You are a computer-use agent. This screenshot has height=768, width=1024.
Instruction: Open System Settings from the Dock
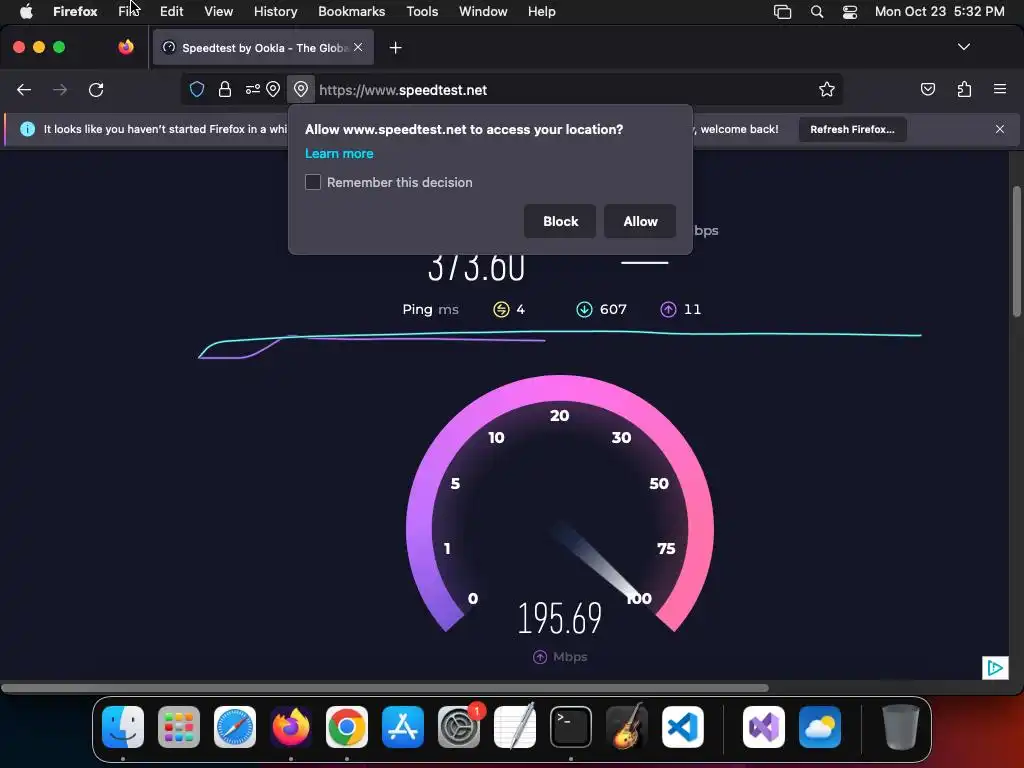click(x=458, y=727)
